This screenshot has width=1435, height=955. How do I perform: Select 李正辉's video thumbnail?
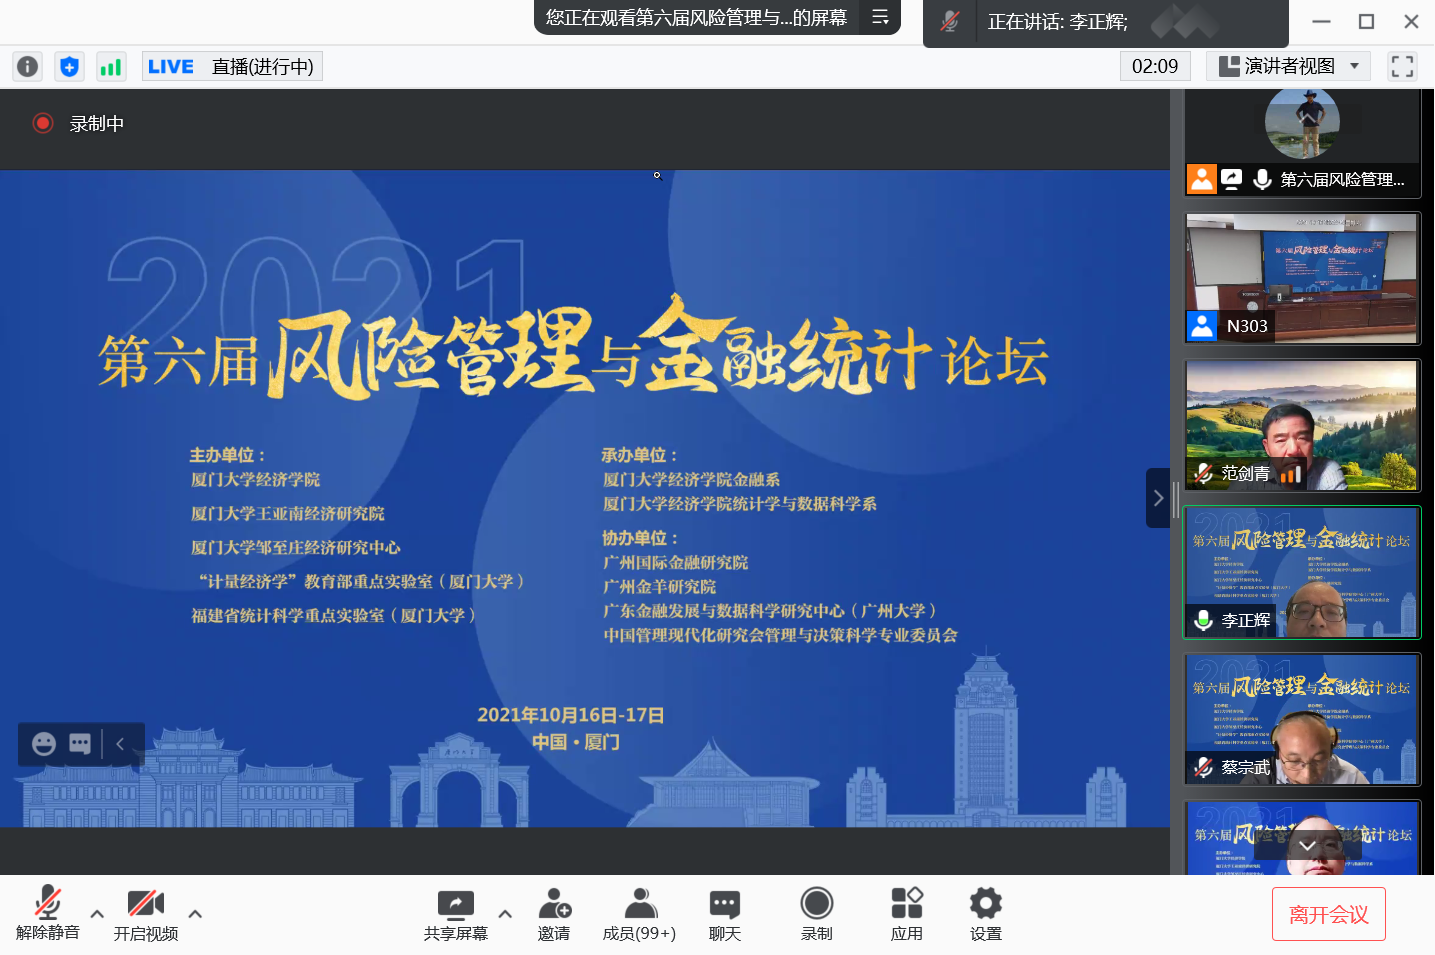(x=1302, y=572)
